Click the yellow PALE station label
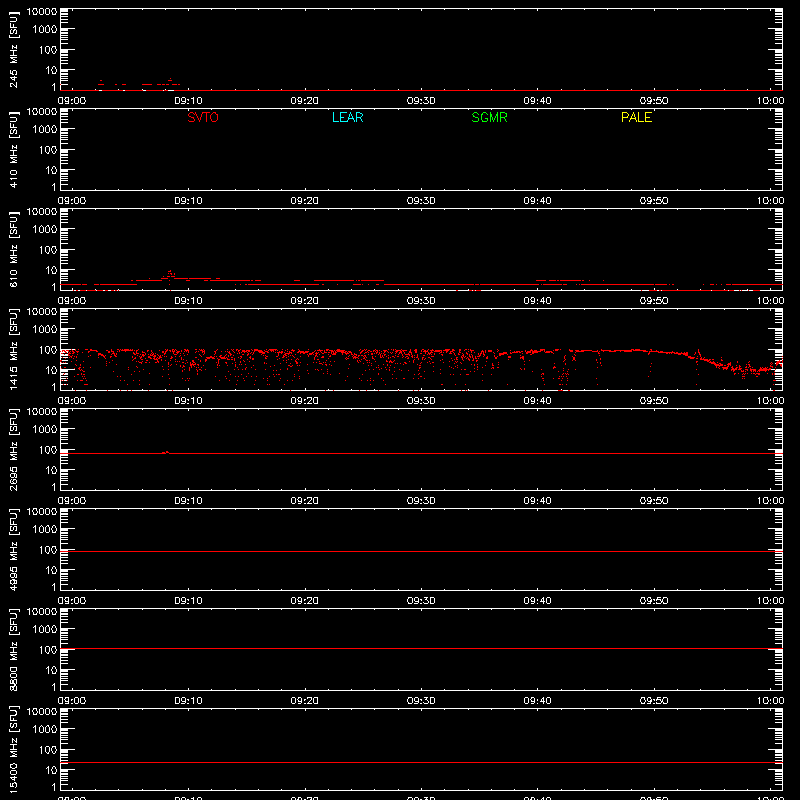 click(636, 117)
